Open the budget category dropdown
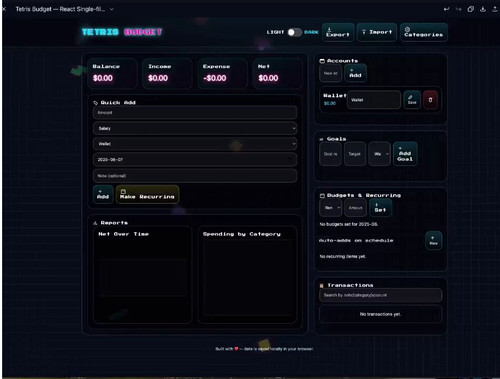500x379 pixels. point(331,208)
